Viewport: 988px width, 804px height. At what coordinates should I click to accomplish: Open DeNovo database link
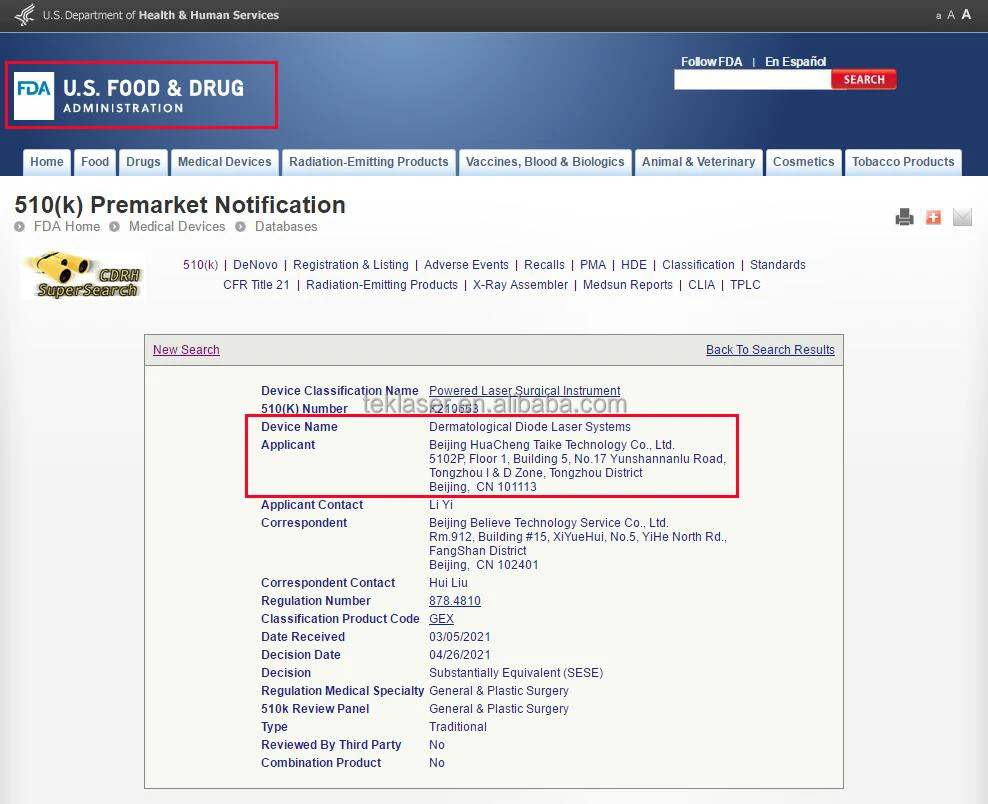[x=255, y=265]
